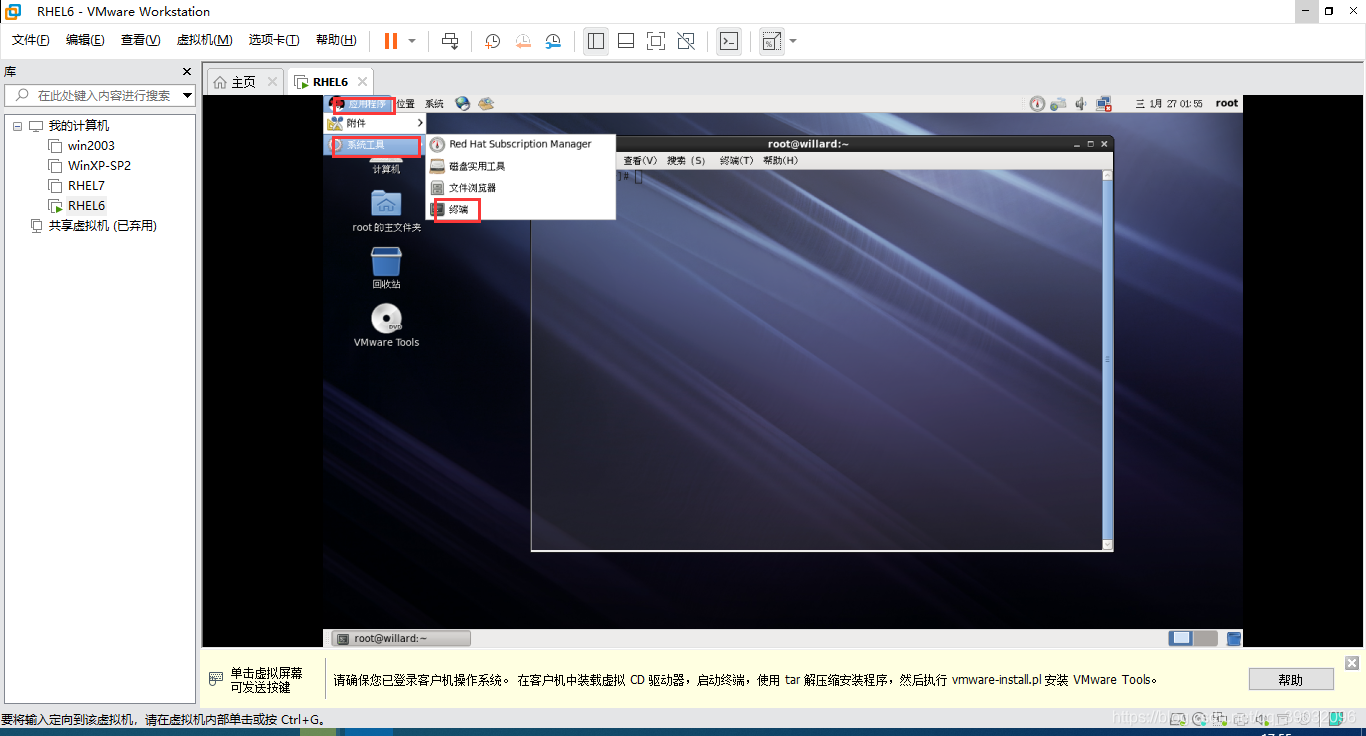Select RHEL7 virtual machine
1366x736 pixels.
[x=86, y=186]
